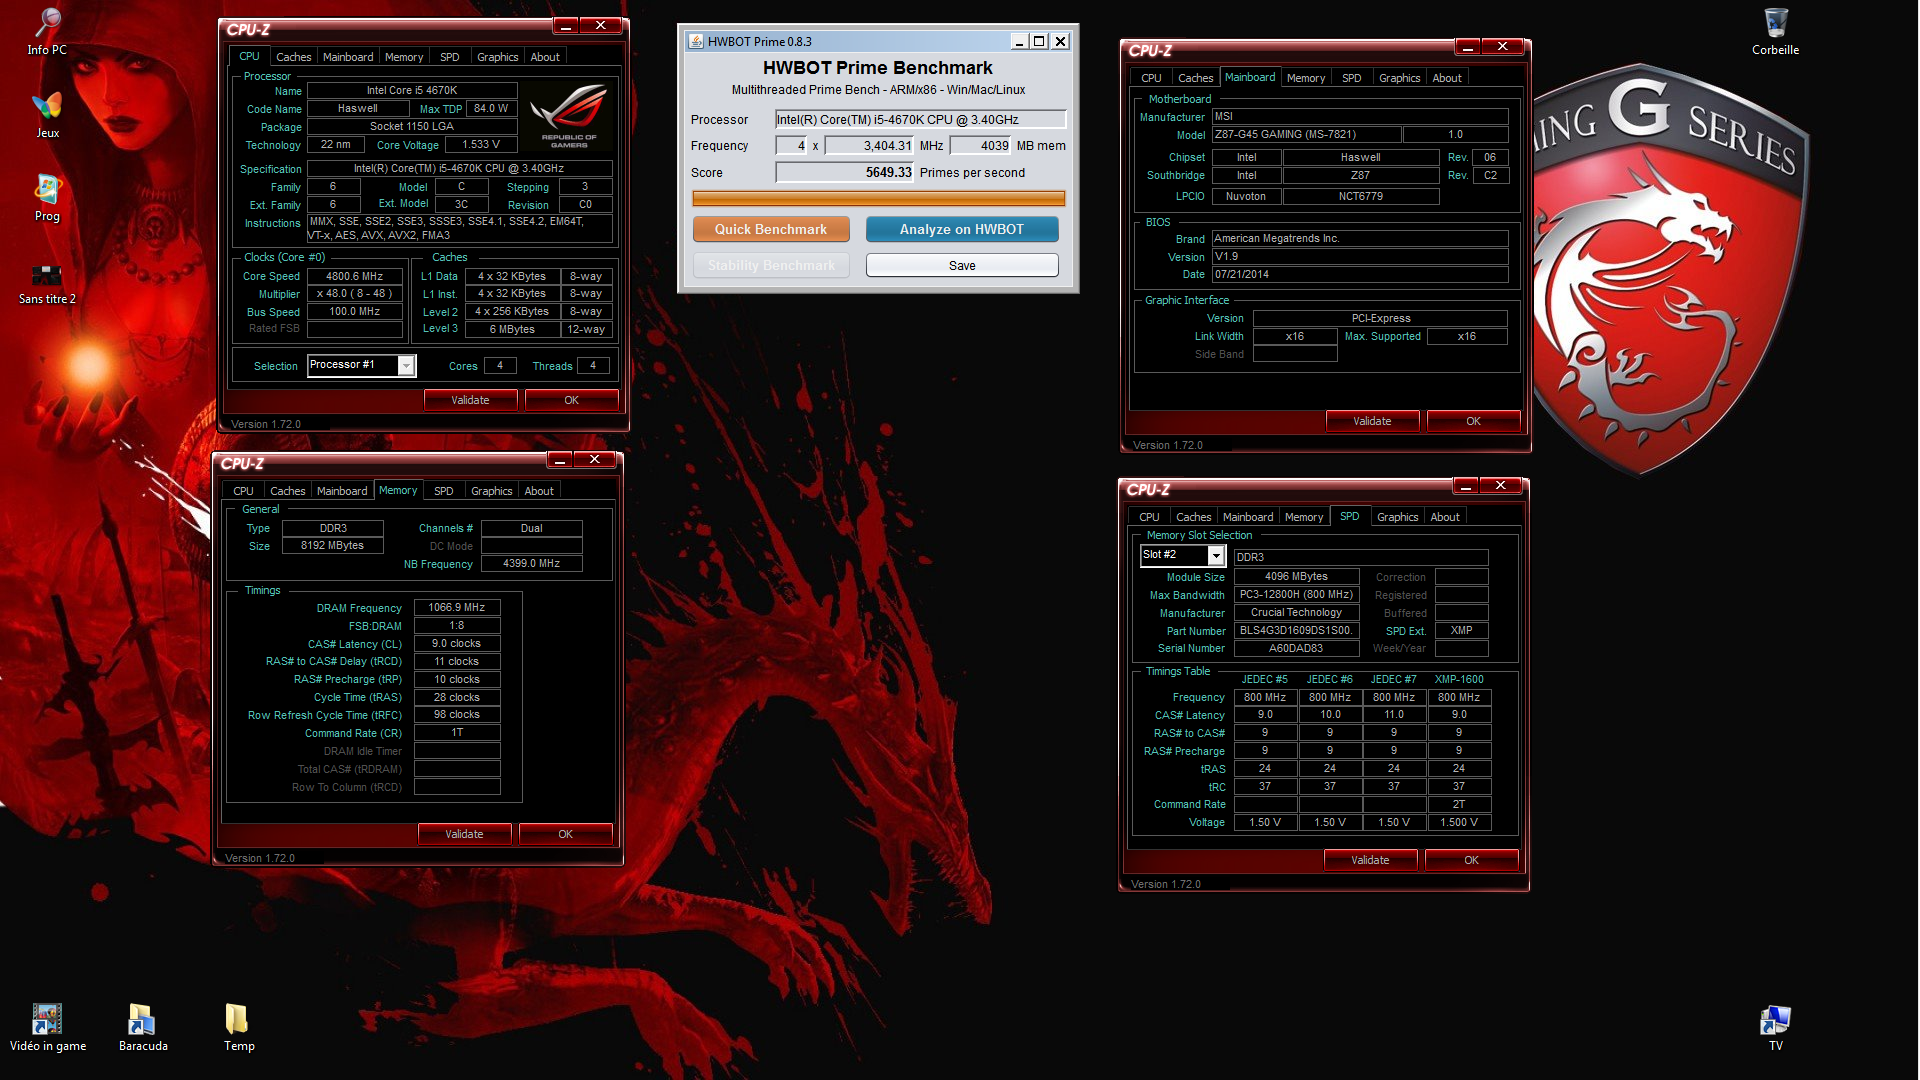Click the Multiplier x 48.0 value
Screen dimensions: 1920x1080
click(x=355, y=294)
